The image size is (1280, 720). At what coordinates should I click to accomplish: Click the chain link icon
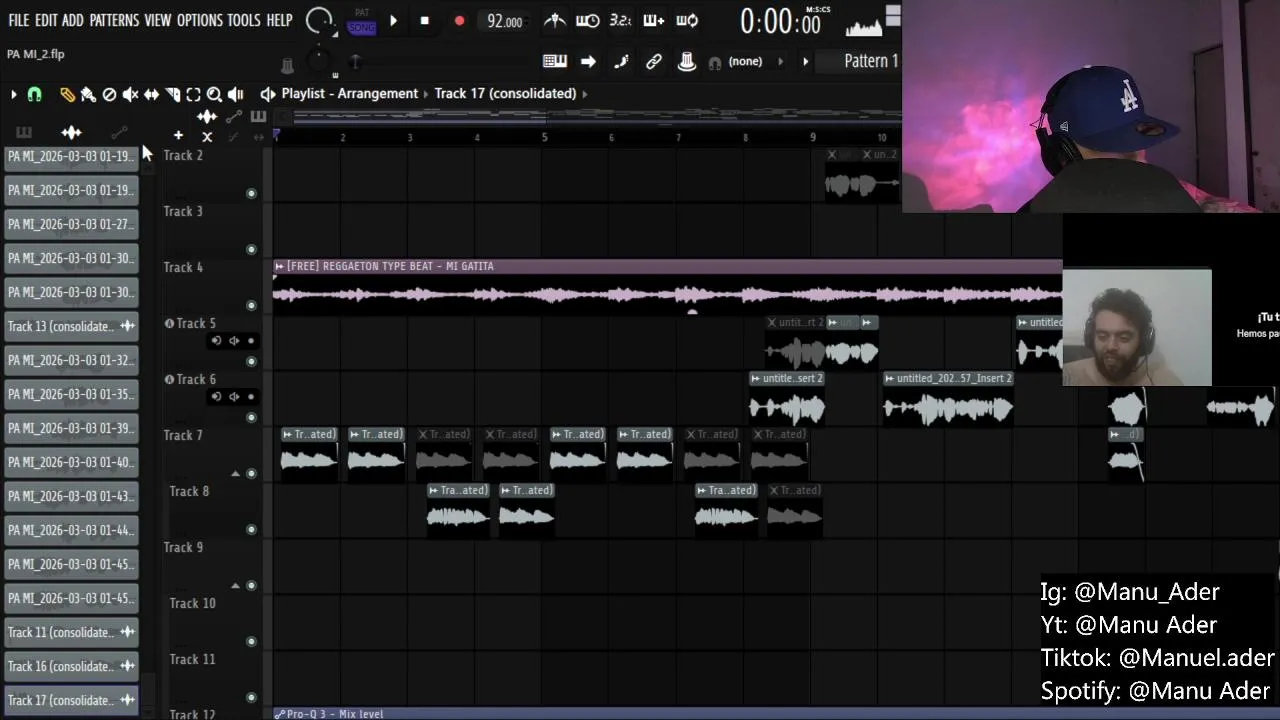pyautogui.click(x=654, y=62)
